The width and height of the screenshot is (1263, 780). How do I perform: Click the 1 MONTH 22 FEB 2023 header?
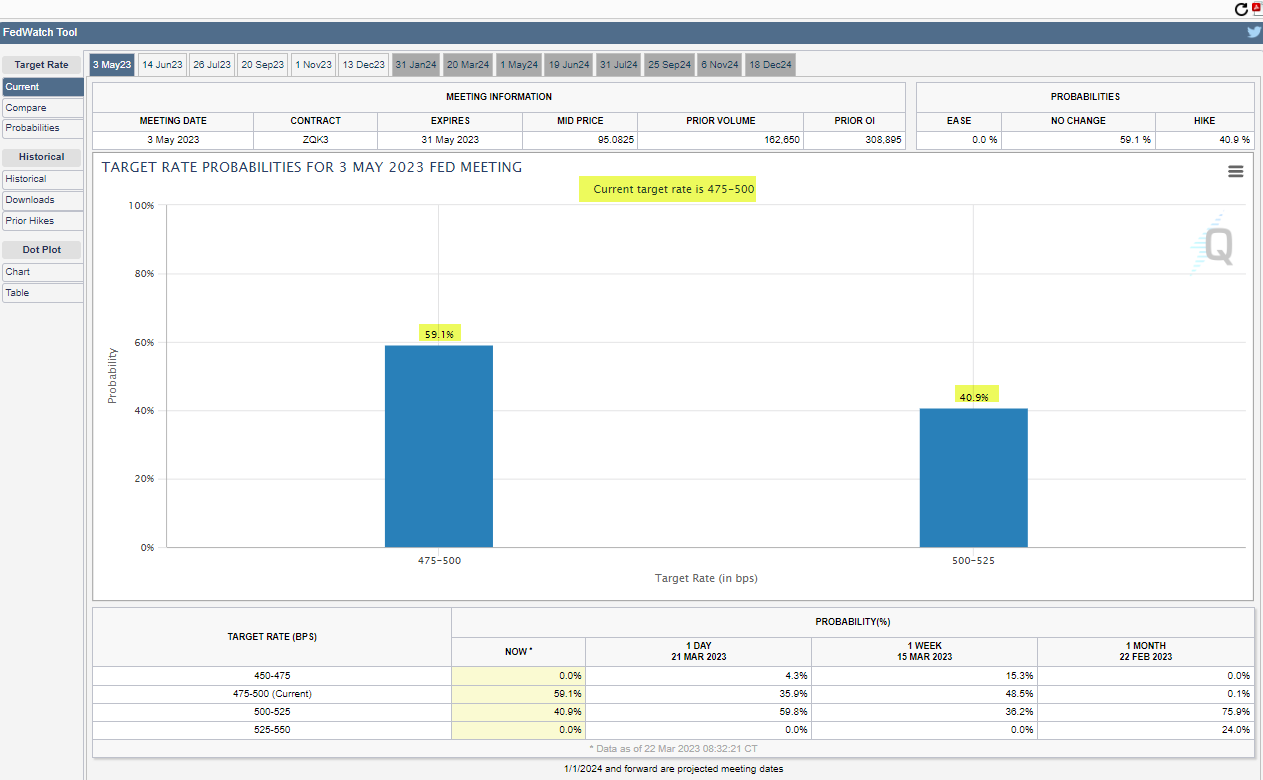[x=1146, y=651]
